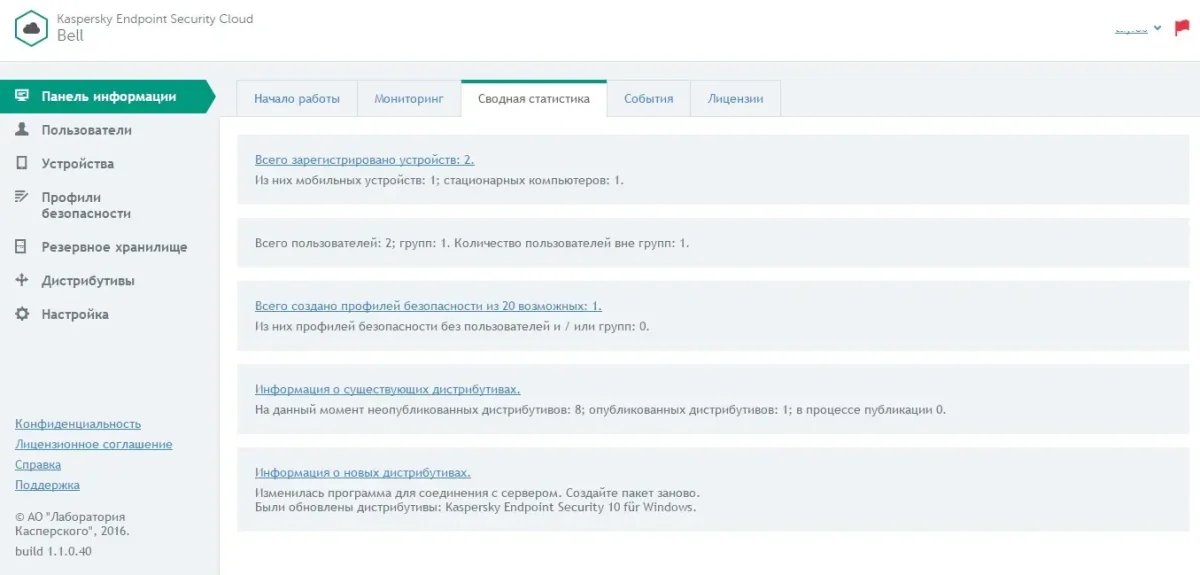The width and height of the screenshot is (1200, 575).
Task: Open the account dropdown arrow at top right
Action: [1157, 28]
